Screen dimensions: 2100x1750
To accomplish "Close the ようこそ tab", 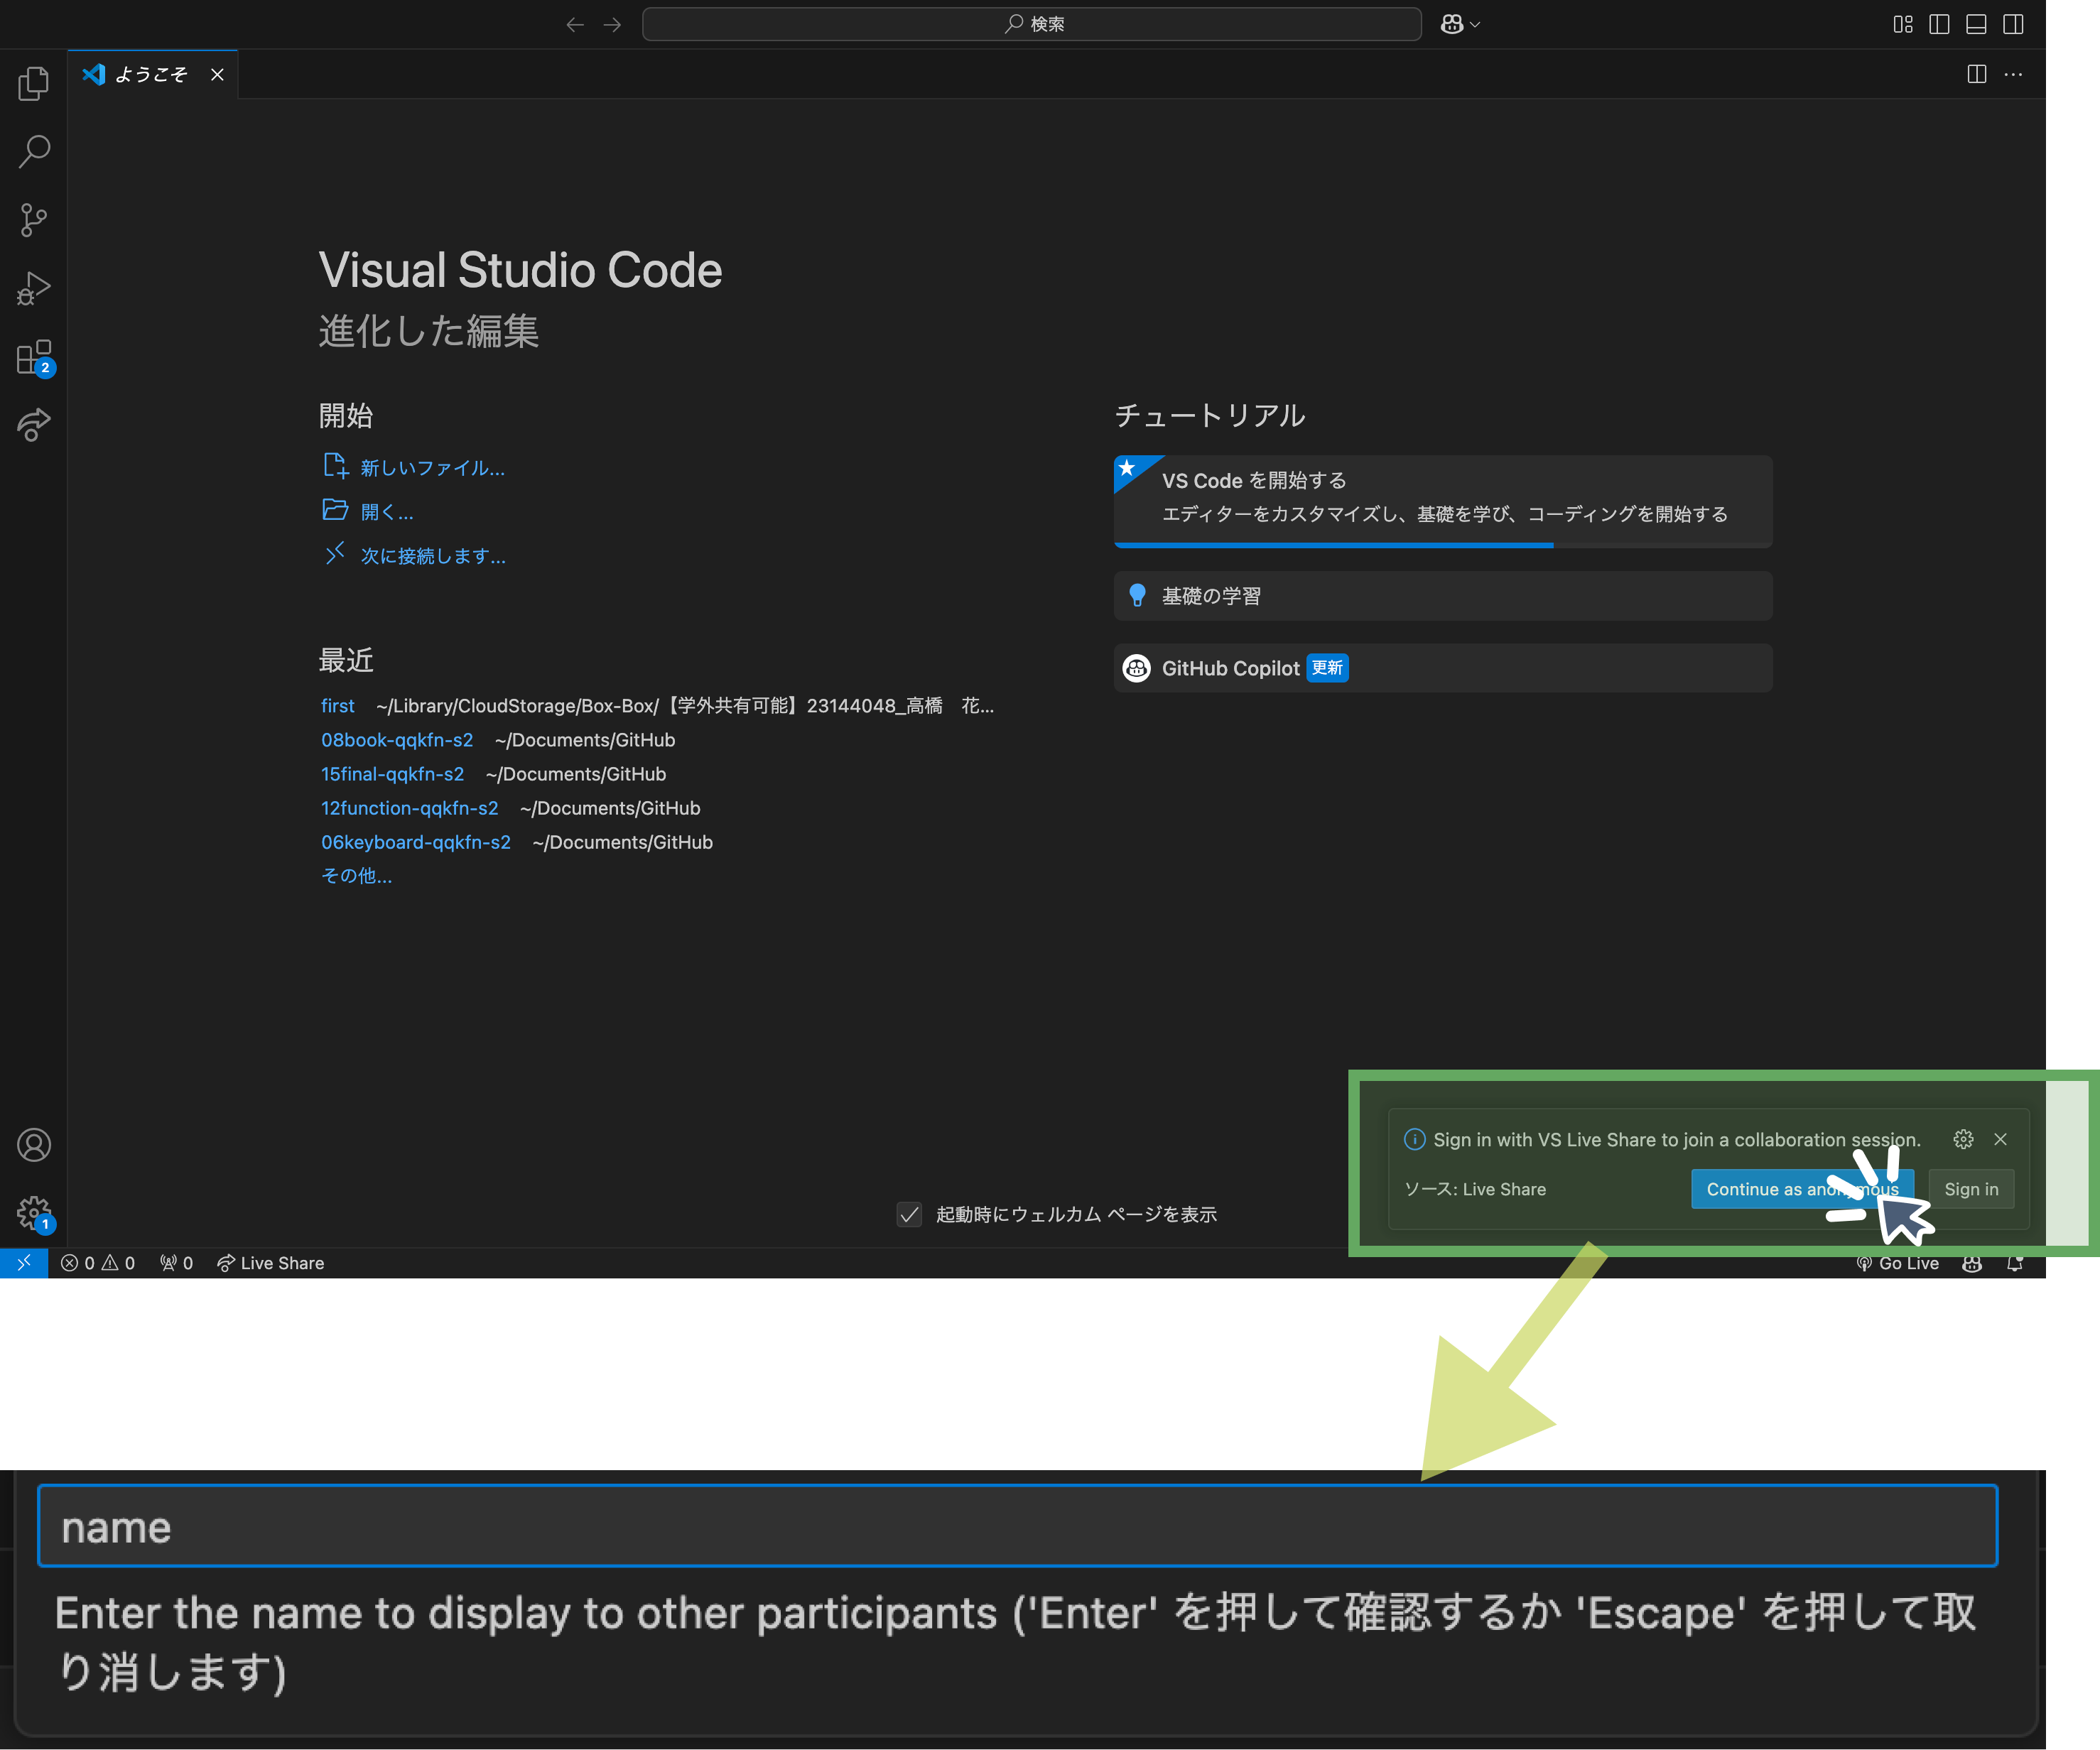I will pyautogui.click(x=217, y=75).
